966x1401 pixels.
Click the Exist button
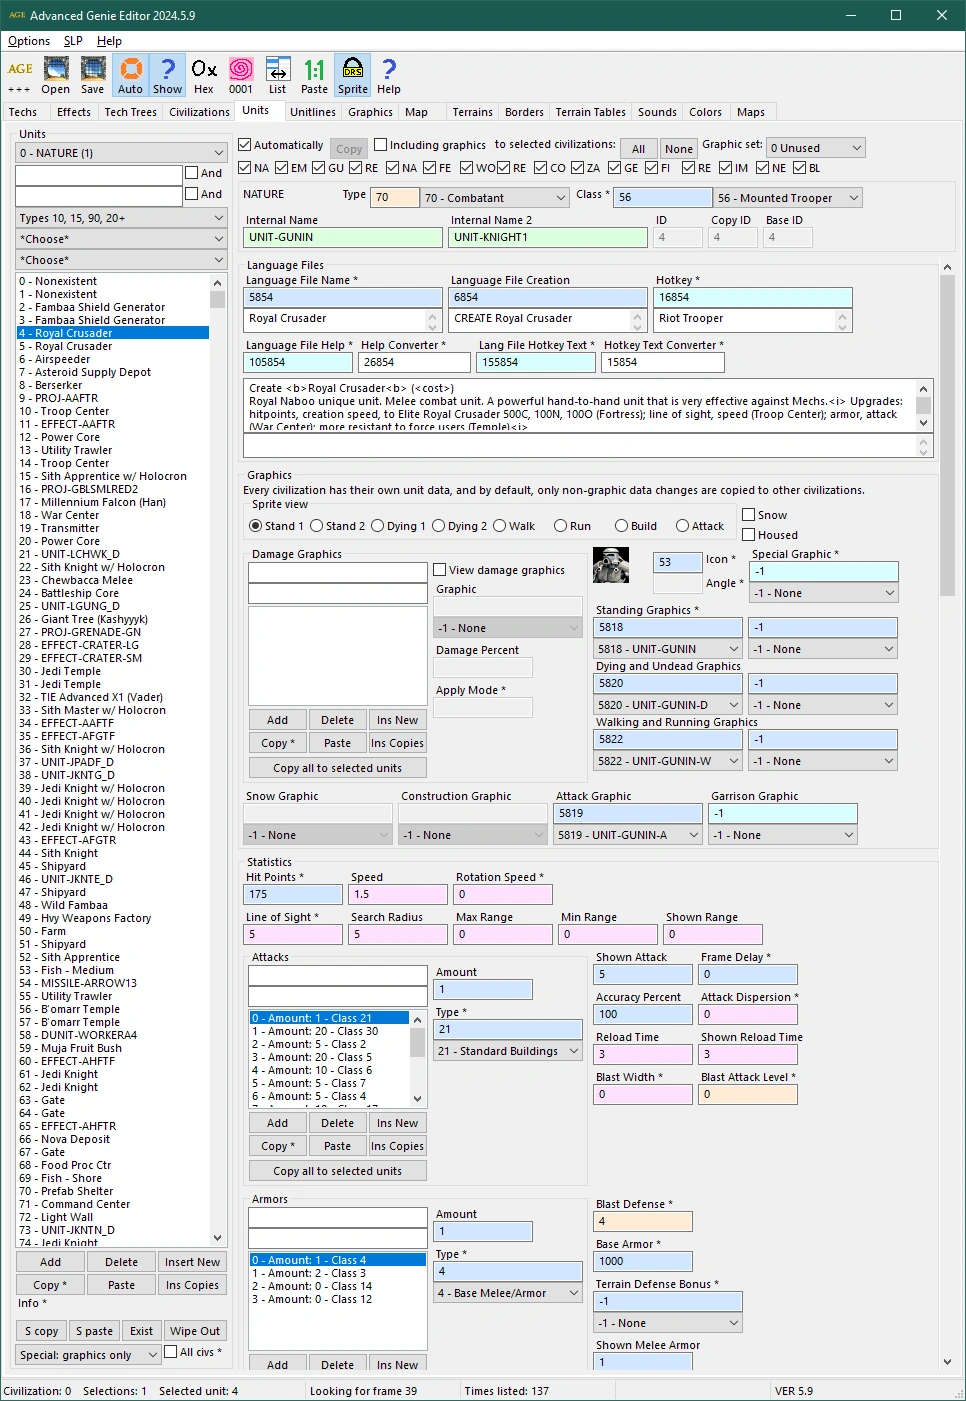pos(142,1331)
